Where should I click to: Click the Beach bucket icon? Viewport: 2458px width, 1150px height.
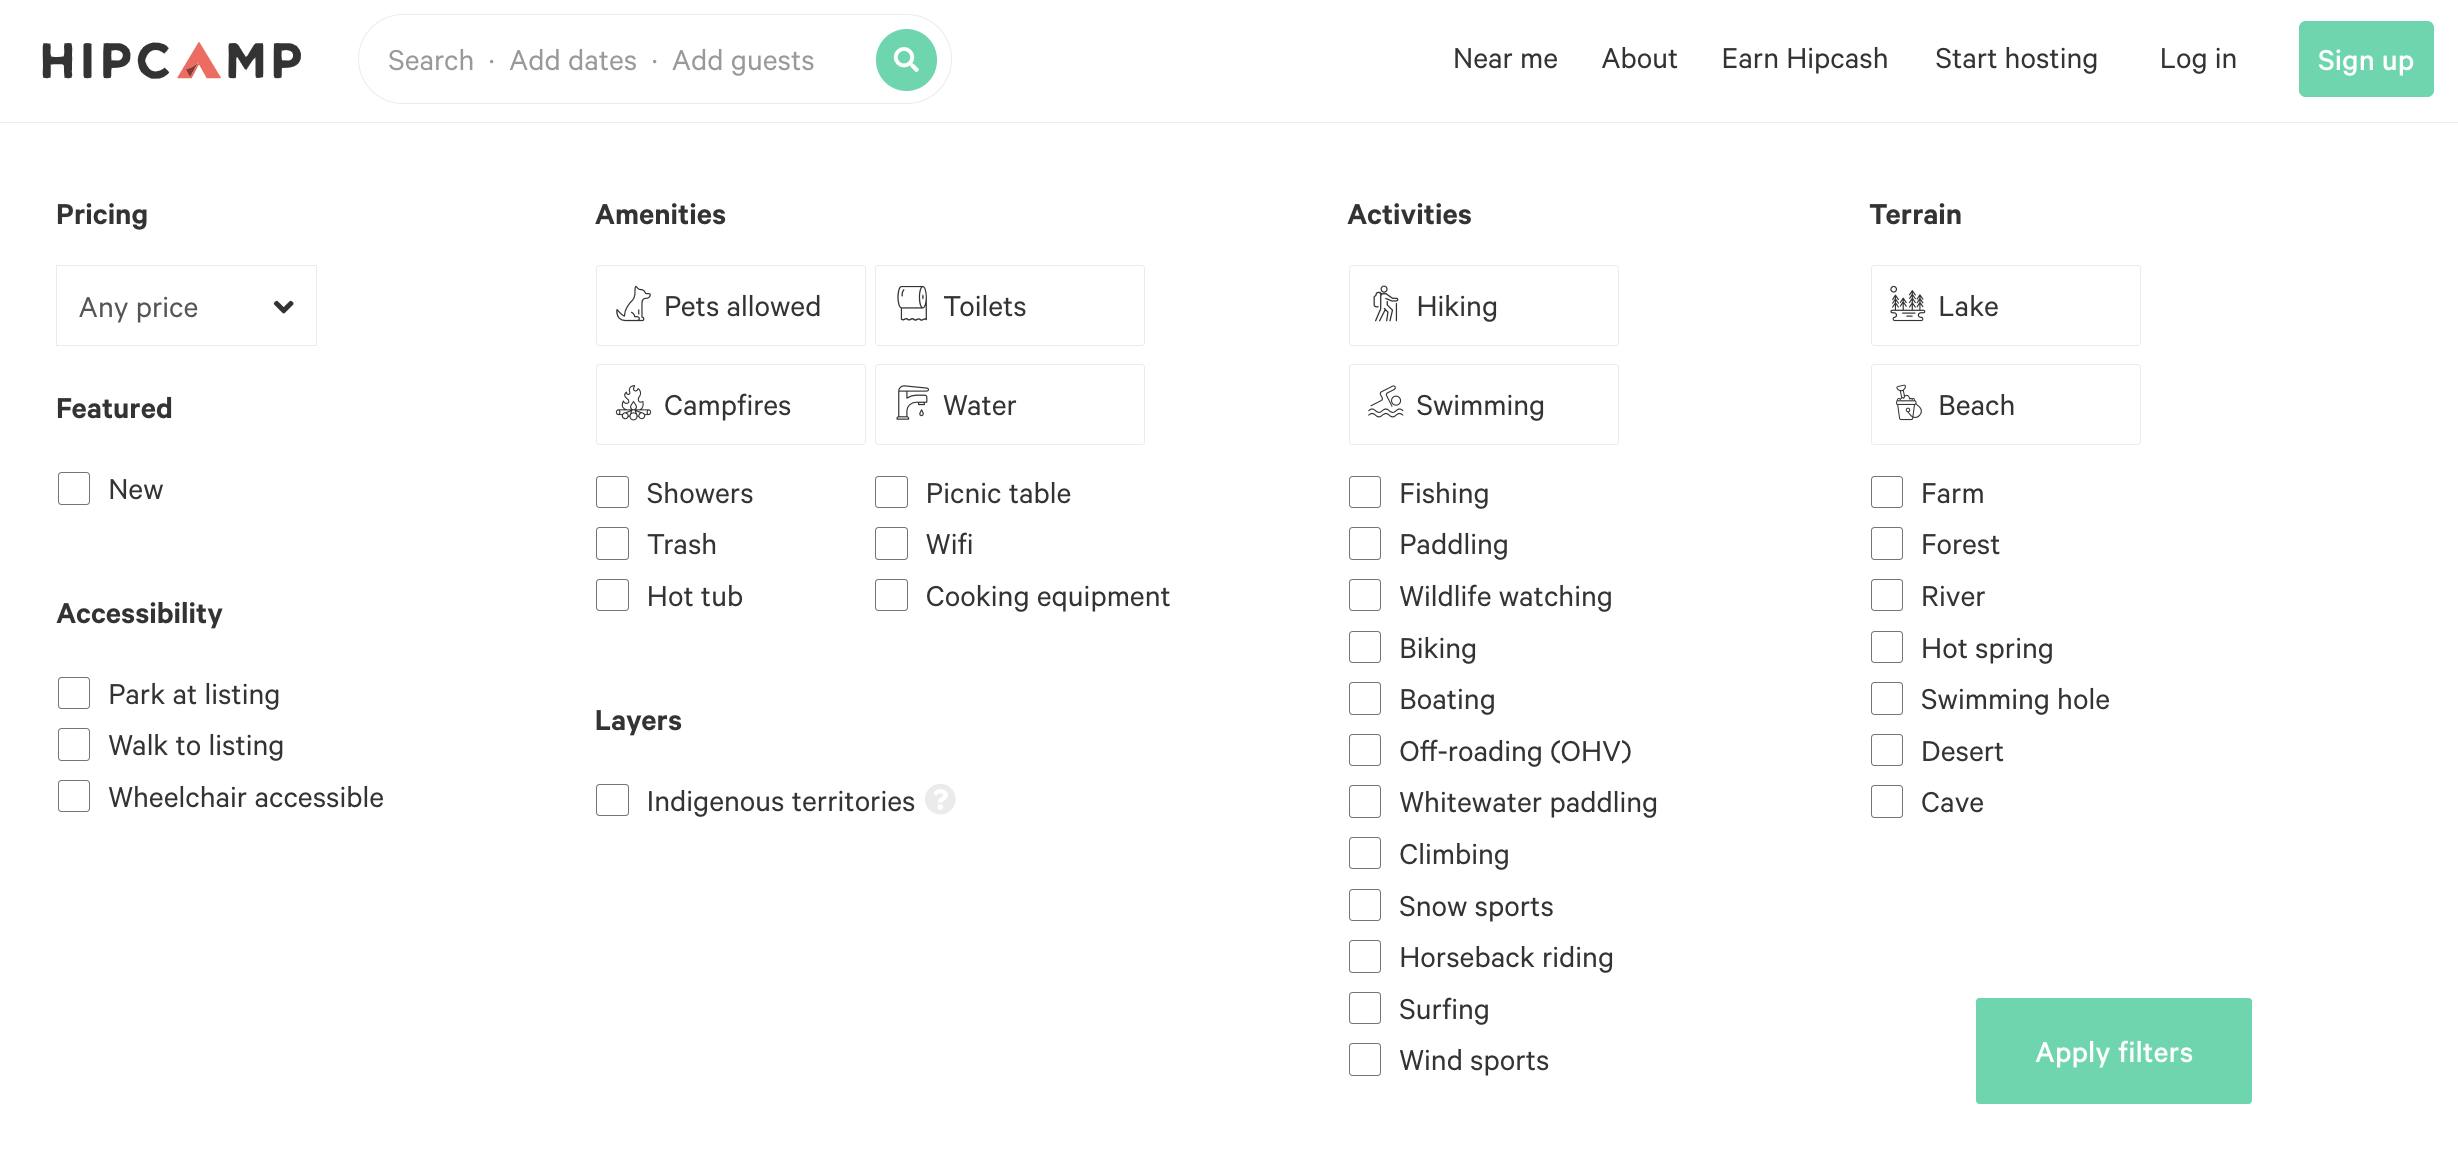[1907, 403]
